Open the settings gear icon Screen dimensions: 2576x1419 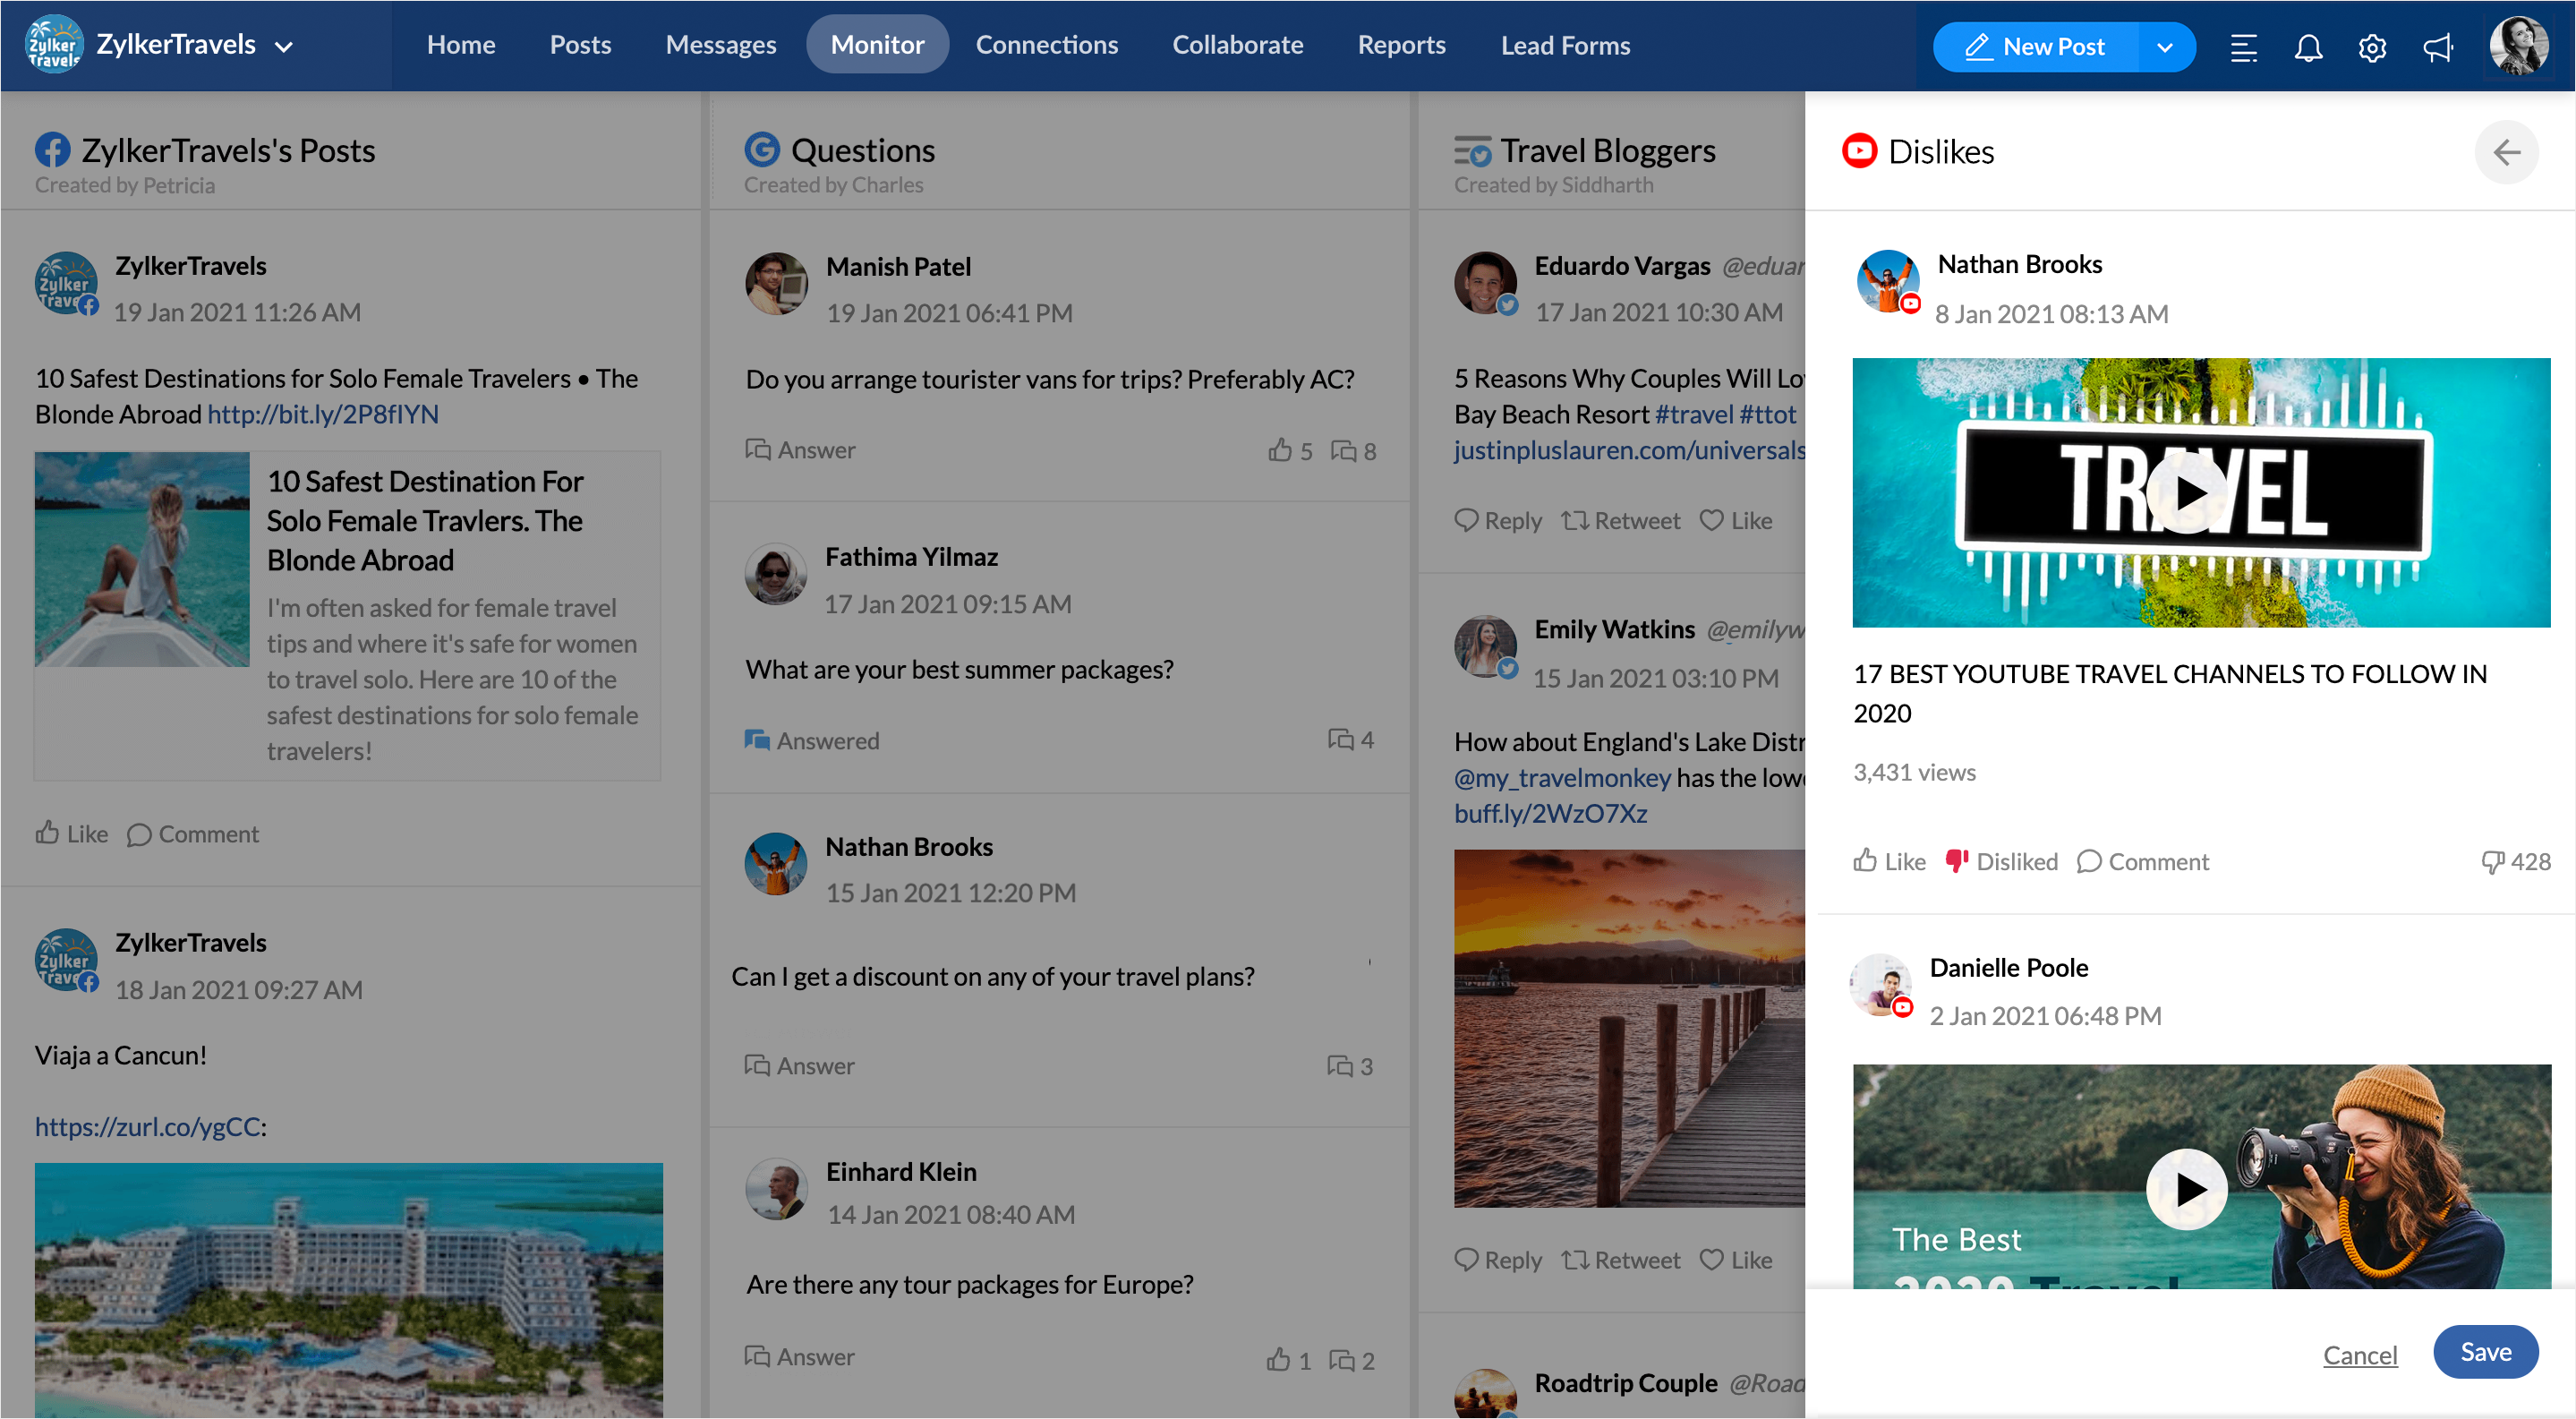pyautogui.click(x=2371, y=47)
